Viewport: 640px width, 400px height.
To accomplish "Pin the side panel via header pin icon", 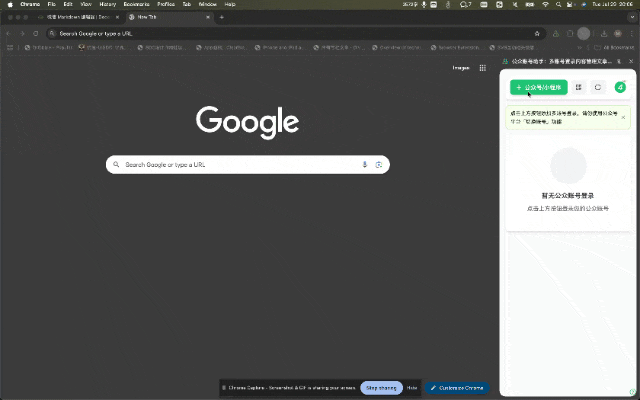I will point(619,61).
